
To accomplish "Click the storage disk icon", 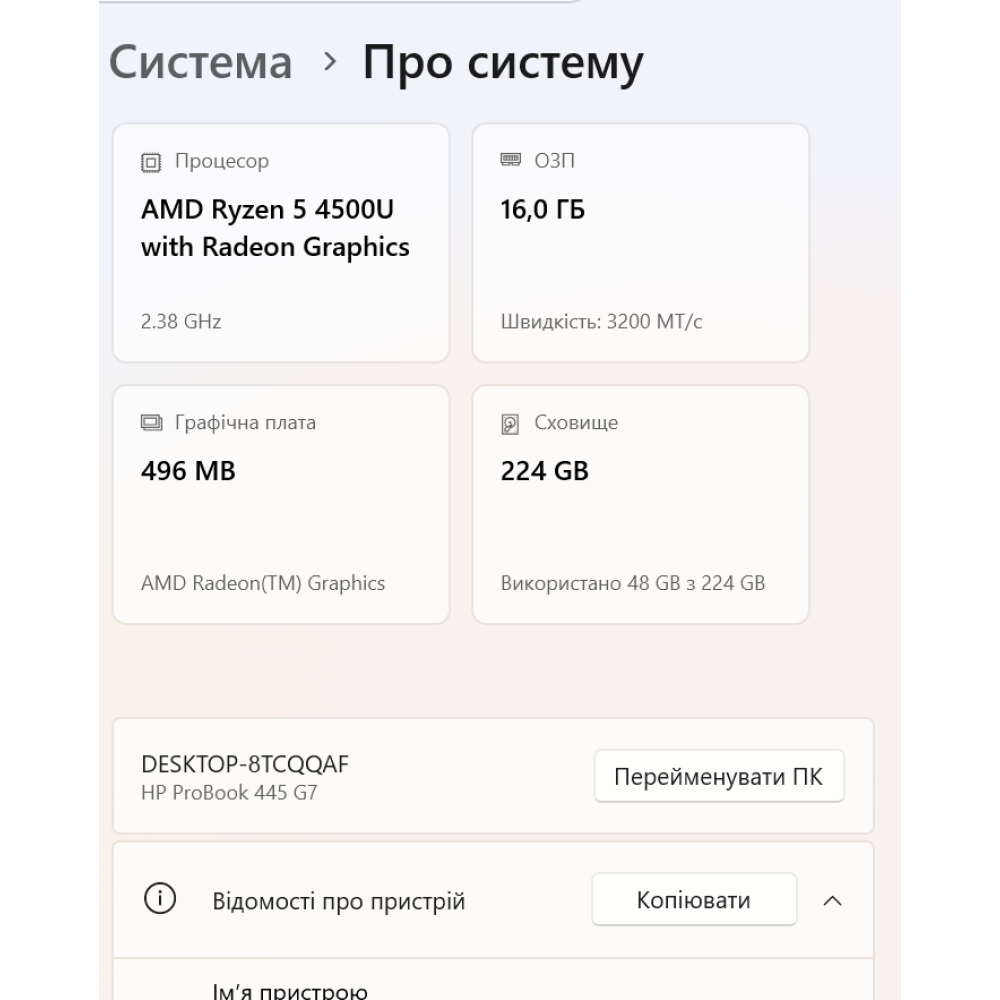I will tap(510, 424).
